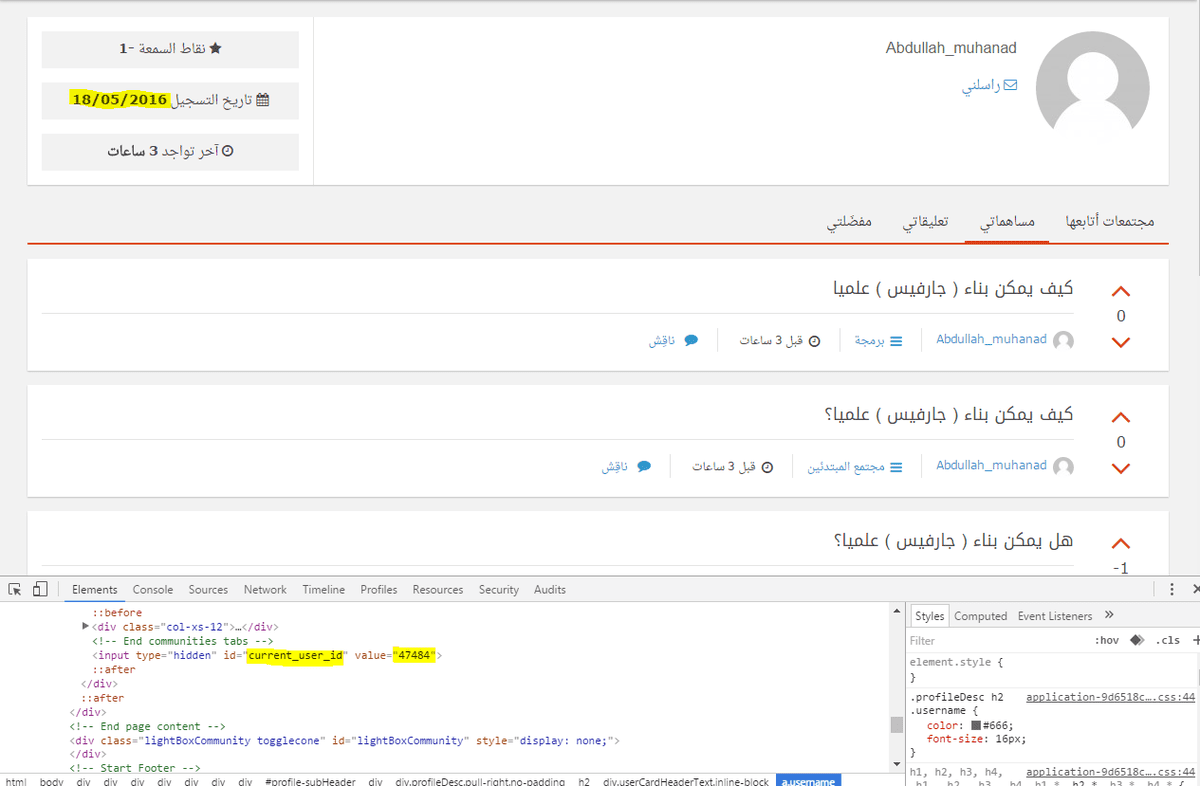Toggle the .cls class editor

click(x=1168, y=640)
